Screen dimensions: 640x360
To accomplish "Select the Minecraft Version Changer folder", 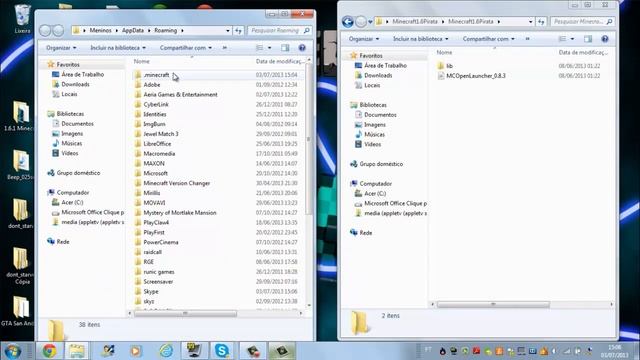I will (x=176, y=183).
